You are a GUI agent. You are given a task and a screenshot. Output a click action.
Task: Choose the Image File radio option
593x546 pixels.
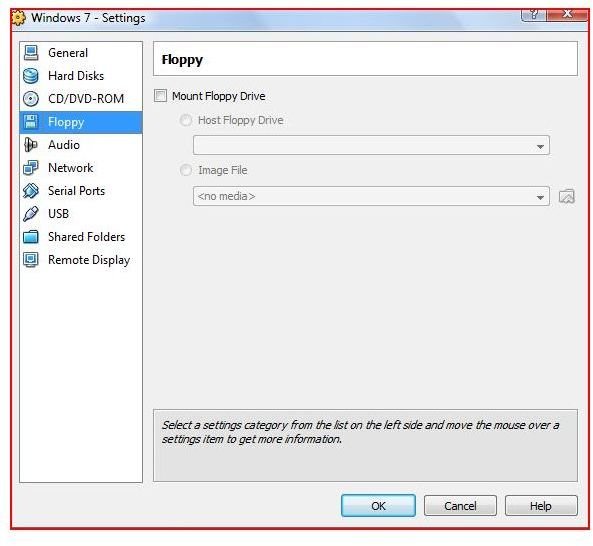pyautogui.click(x=186, y=170)
